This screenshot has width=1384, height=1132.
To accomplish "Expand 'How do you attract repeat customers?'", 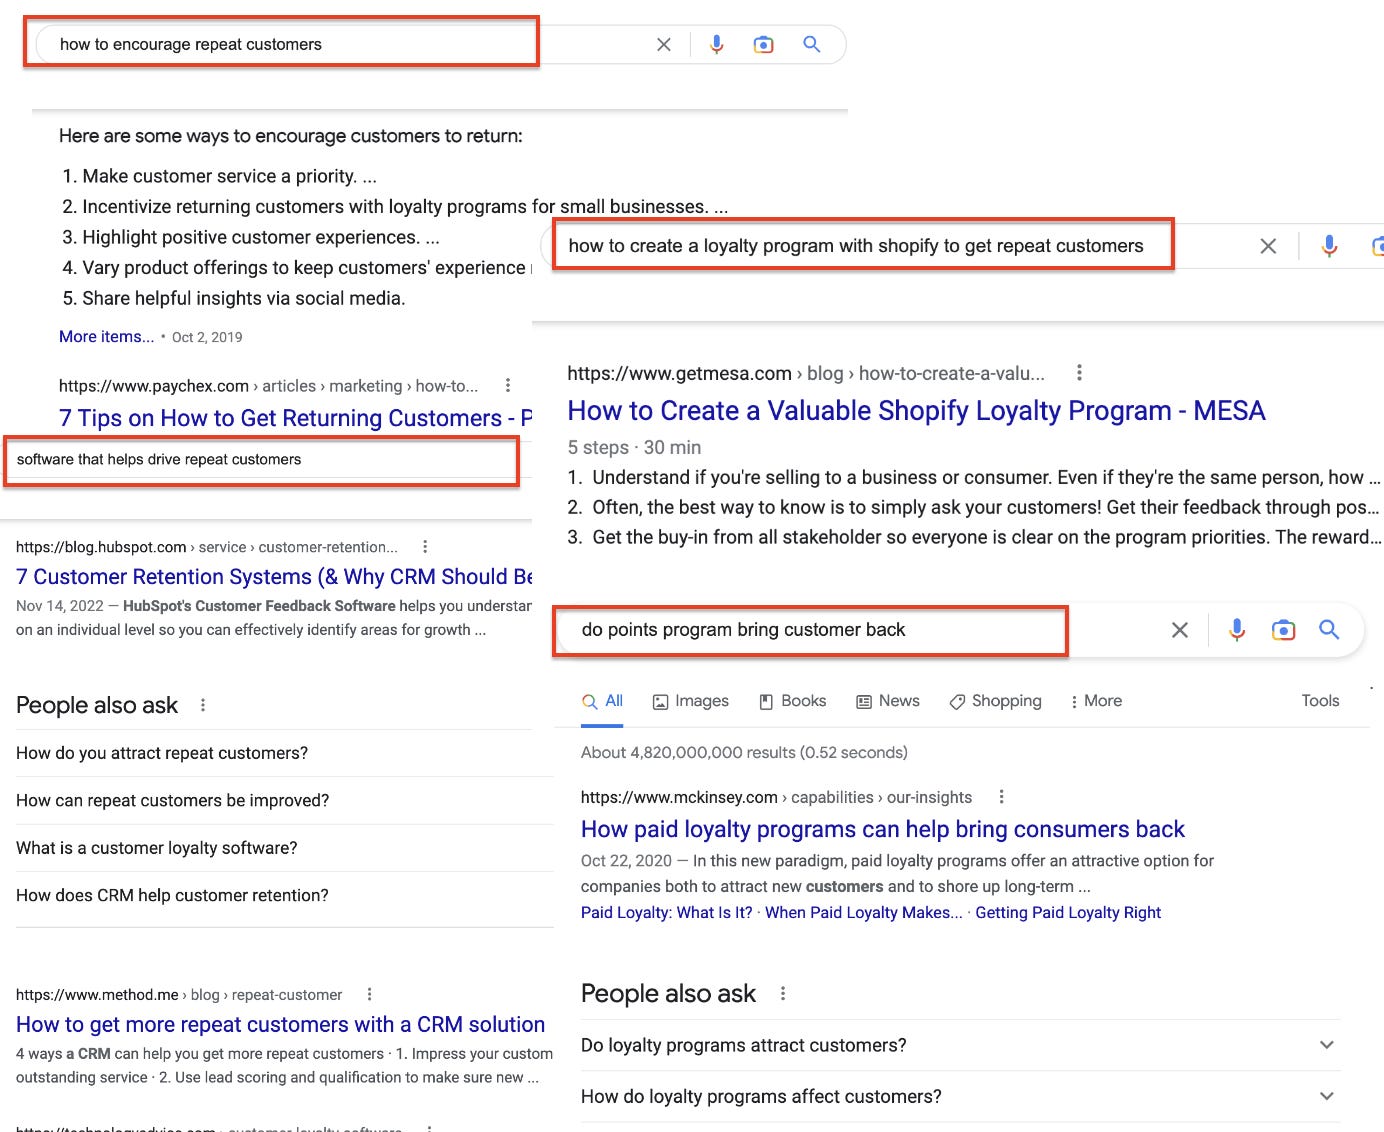I will point(285,753).
